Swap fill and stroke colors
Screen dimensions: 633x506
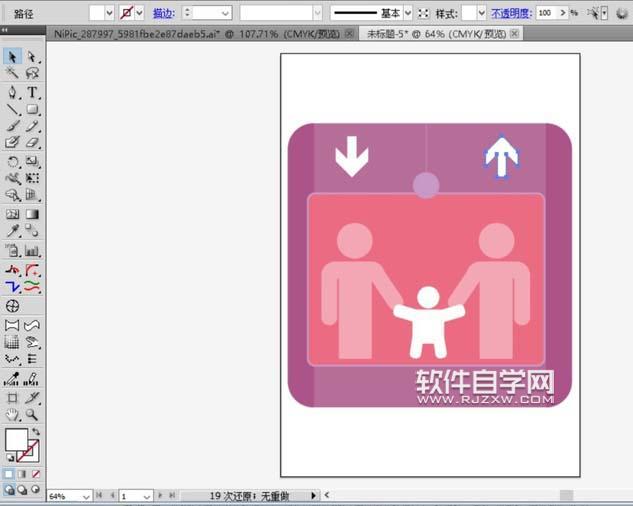pos(36,432)
